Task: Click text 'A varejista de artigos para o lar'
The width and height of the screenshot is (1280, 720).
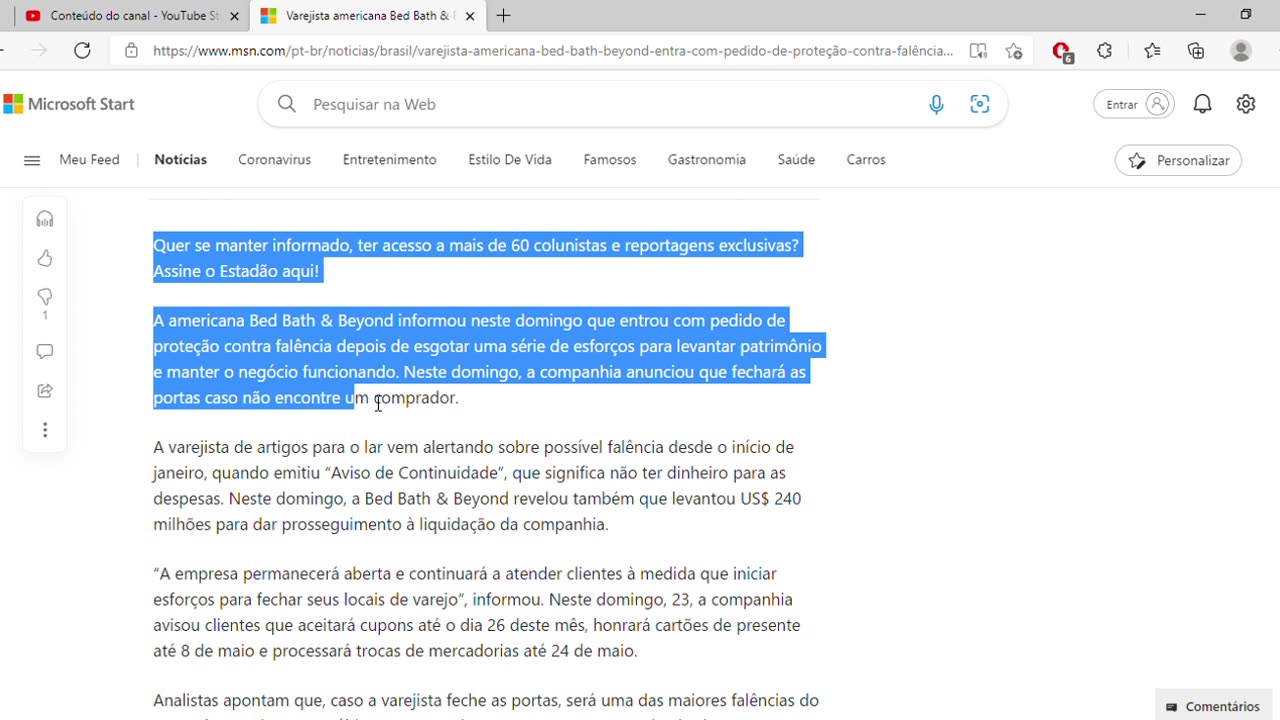Action: pos(267,447)
